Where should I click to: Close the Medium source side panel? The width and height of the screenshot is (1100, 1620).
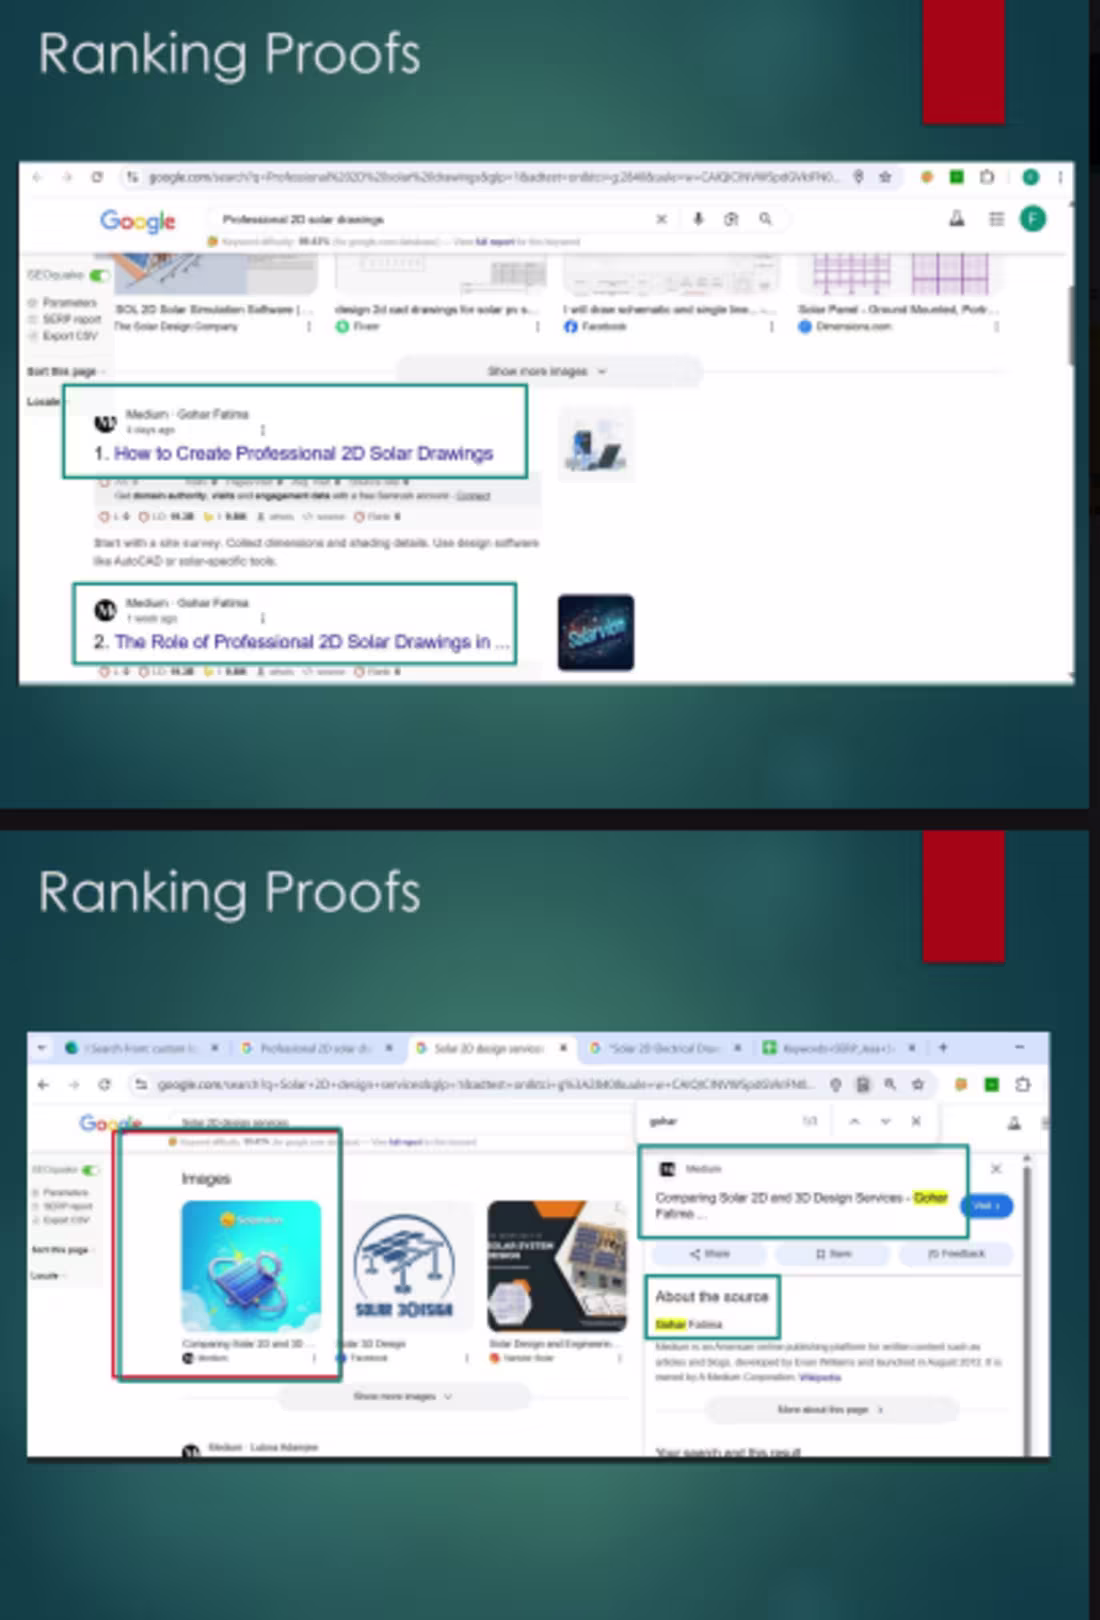coord(996,1168)
